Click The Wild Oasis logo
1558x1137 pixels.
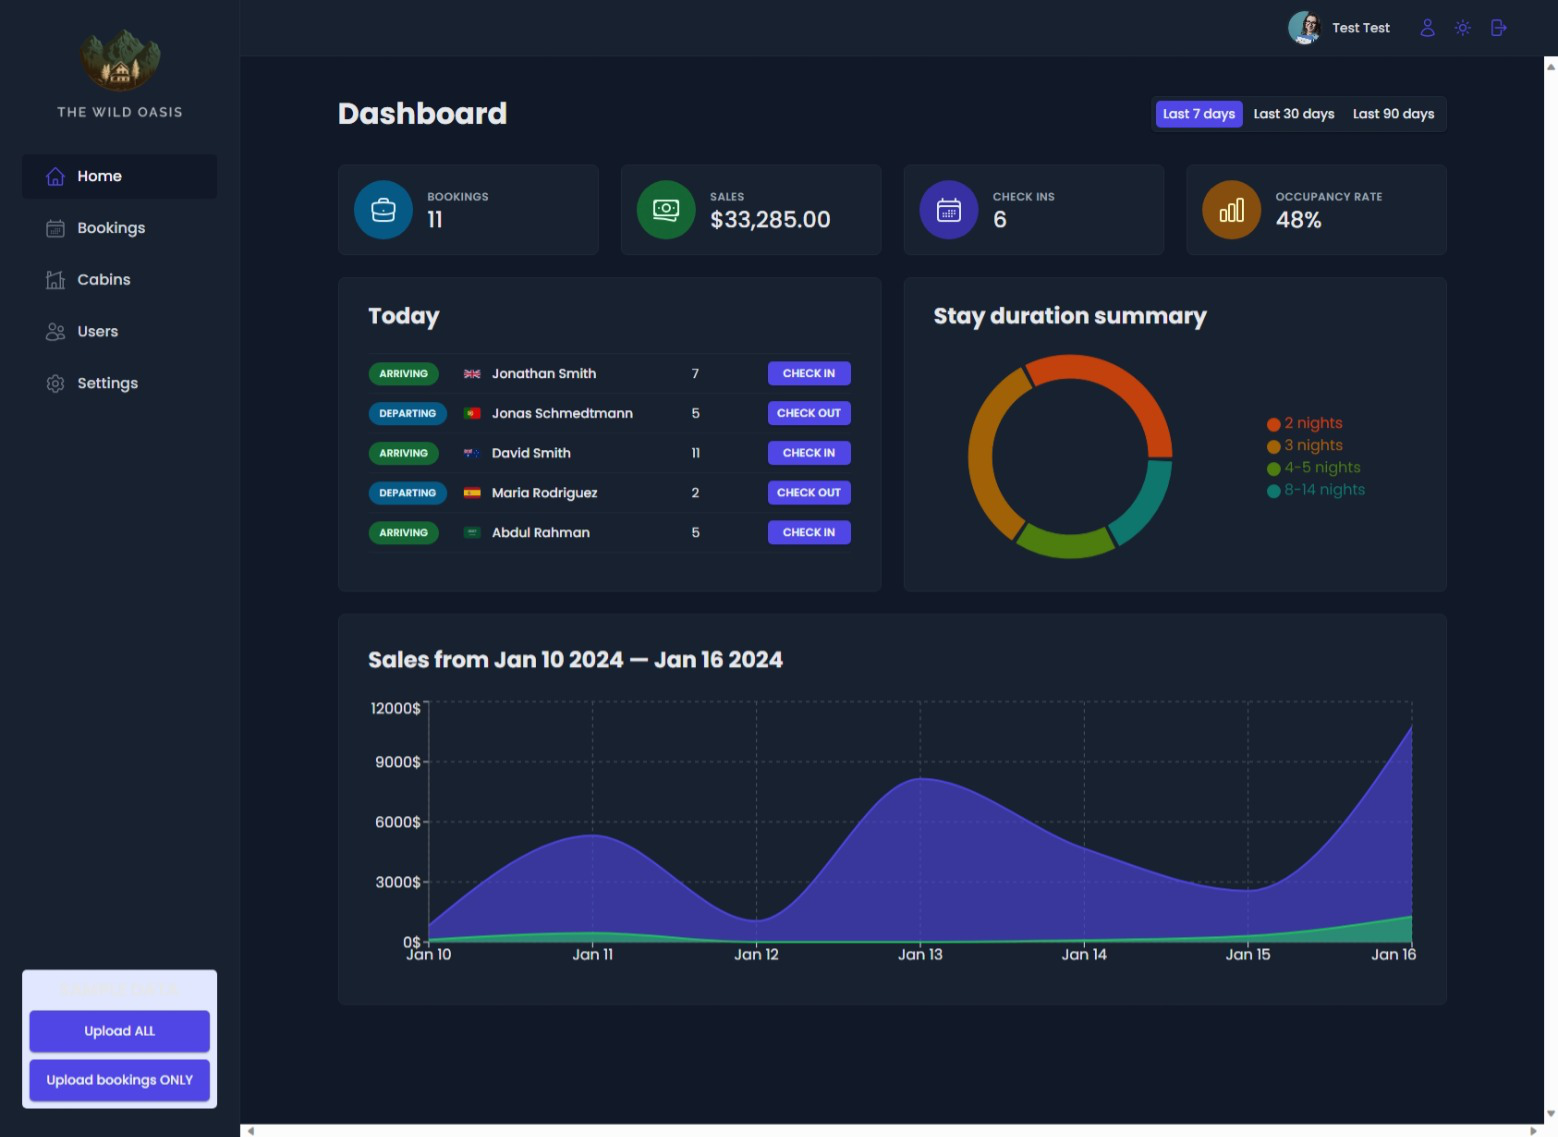coord(120,60)
